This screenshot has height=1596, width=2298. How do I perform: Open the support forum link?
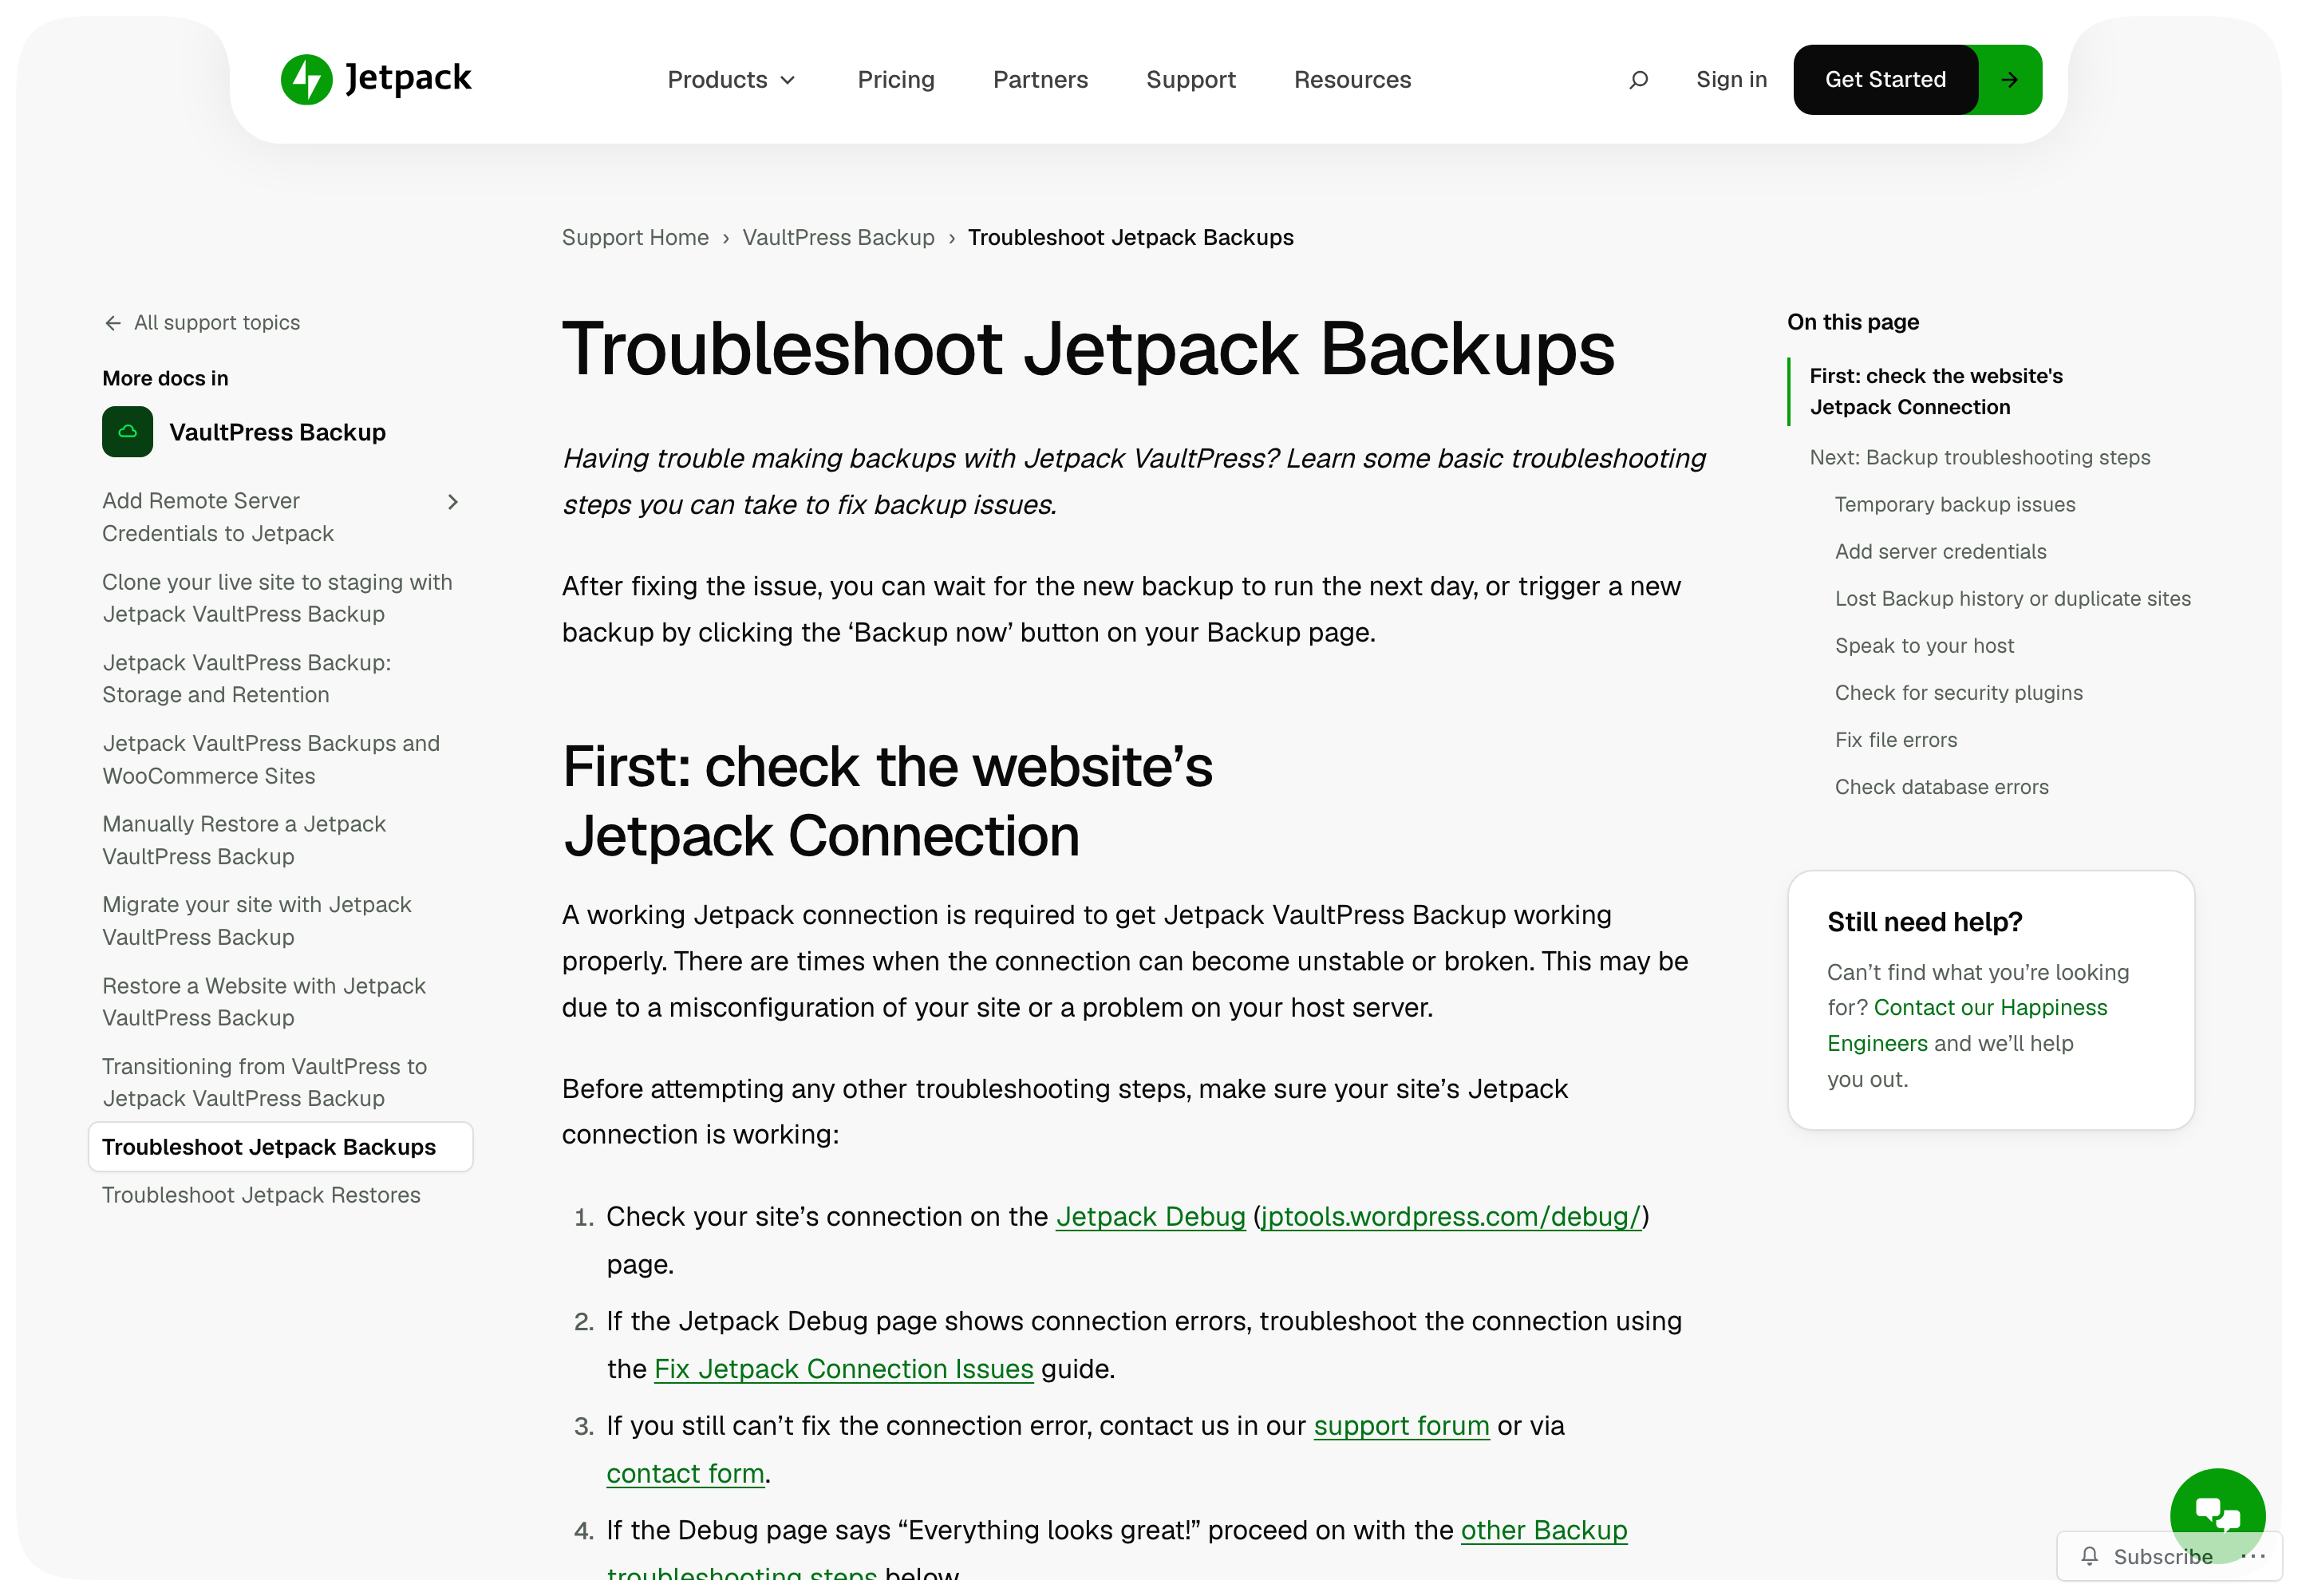[x=1401, y=1425]
